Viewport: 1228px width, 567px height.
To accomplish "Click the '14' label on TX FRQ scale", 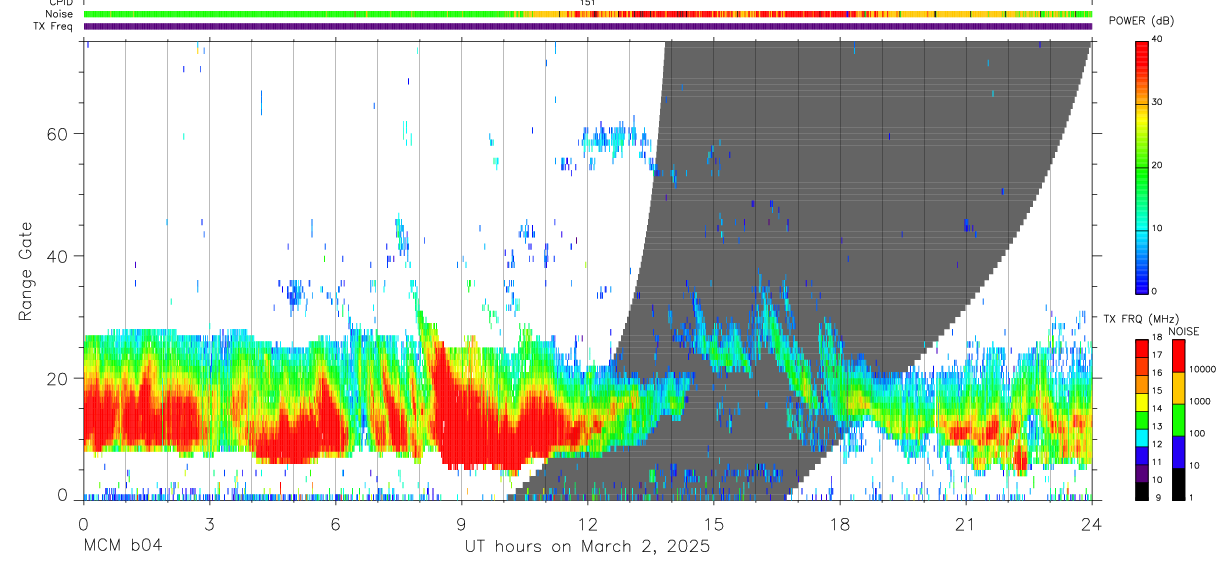I will pyautogui.click(x=1157, y=408).
